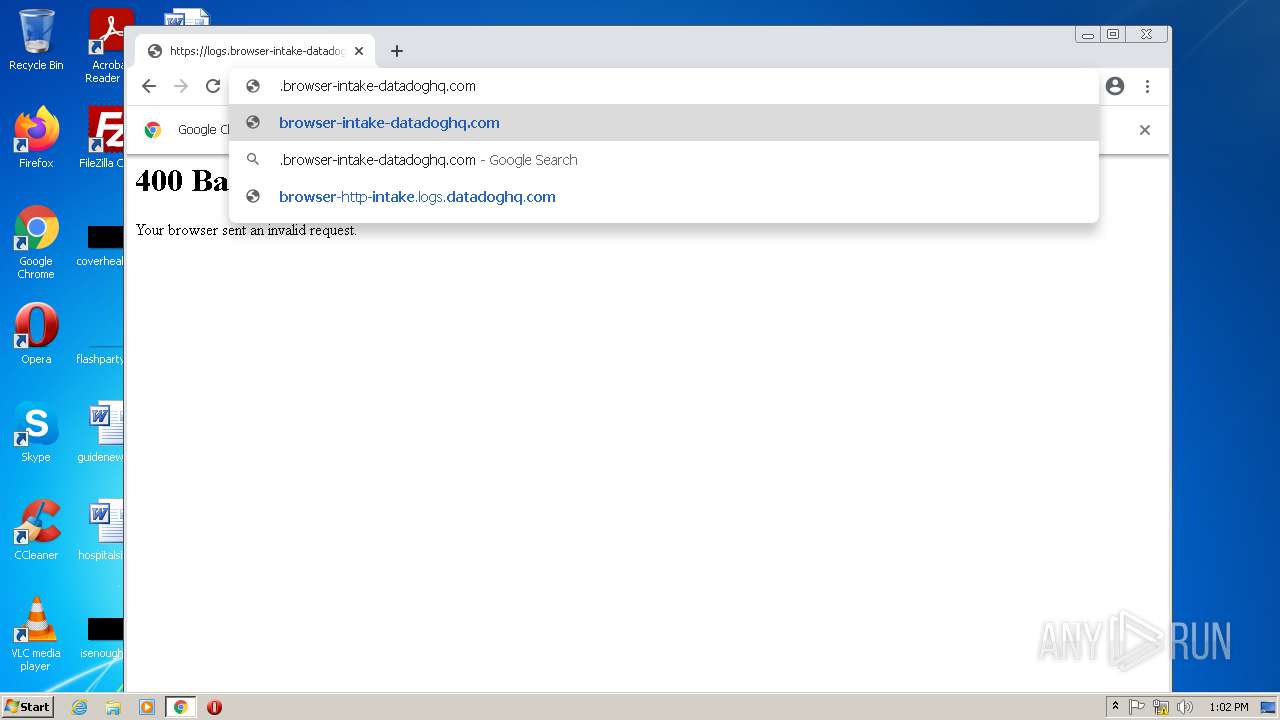Dismiss the Google Chrome info bar

(1145, 130)
